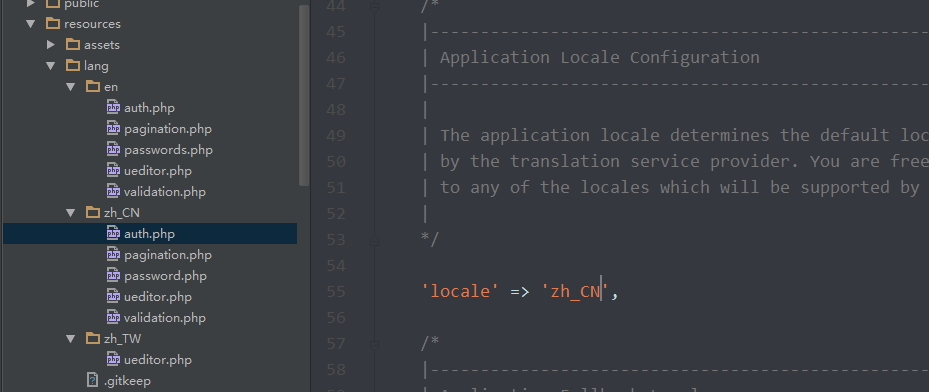The width and height of the screenshot is (929, 392).
Task: Click line number 55 in gutter
Action: coord(336,291)
